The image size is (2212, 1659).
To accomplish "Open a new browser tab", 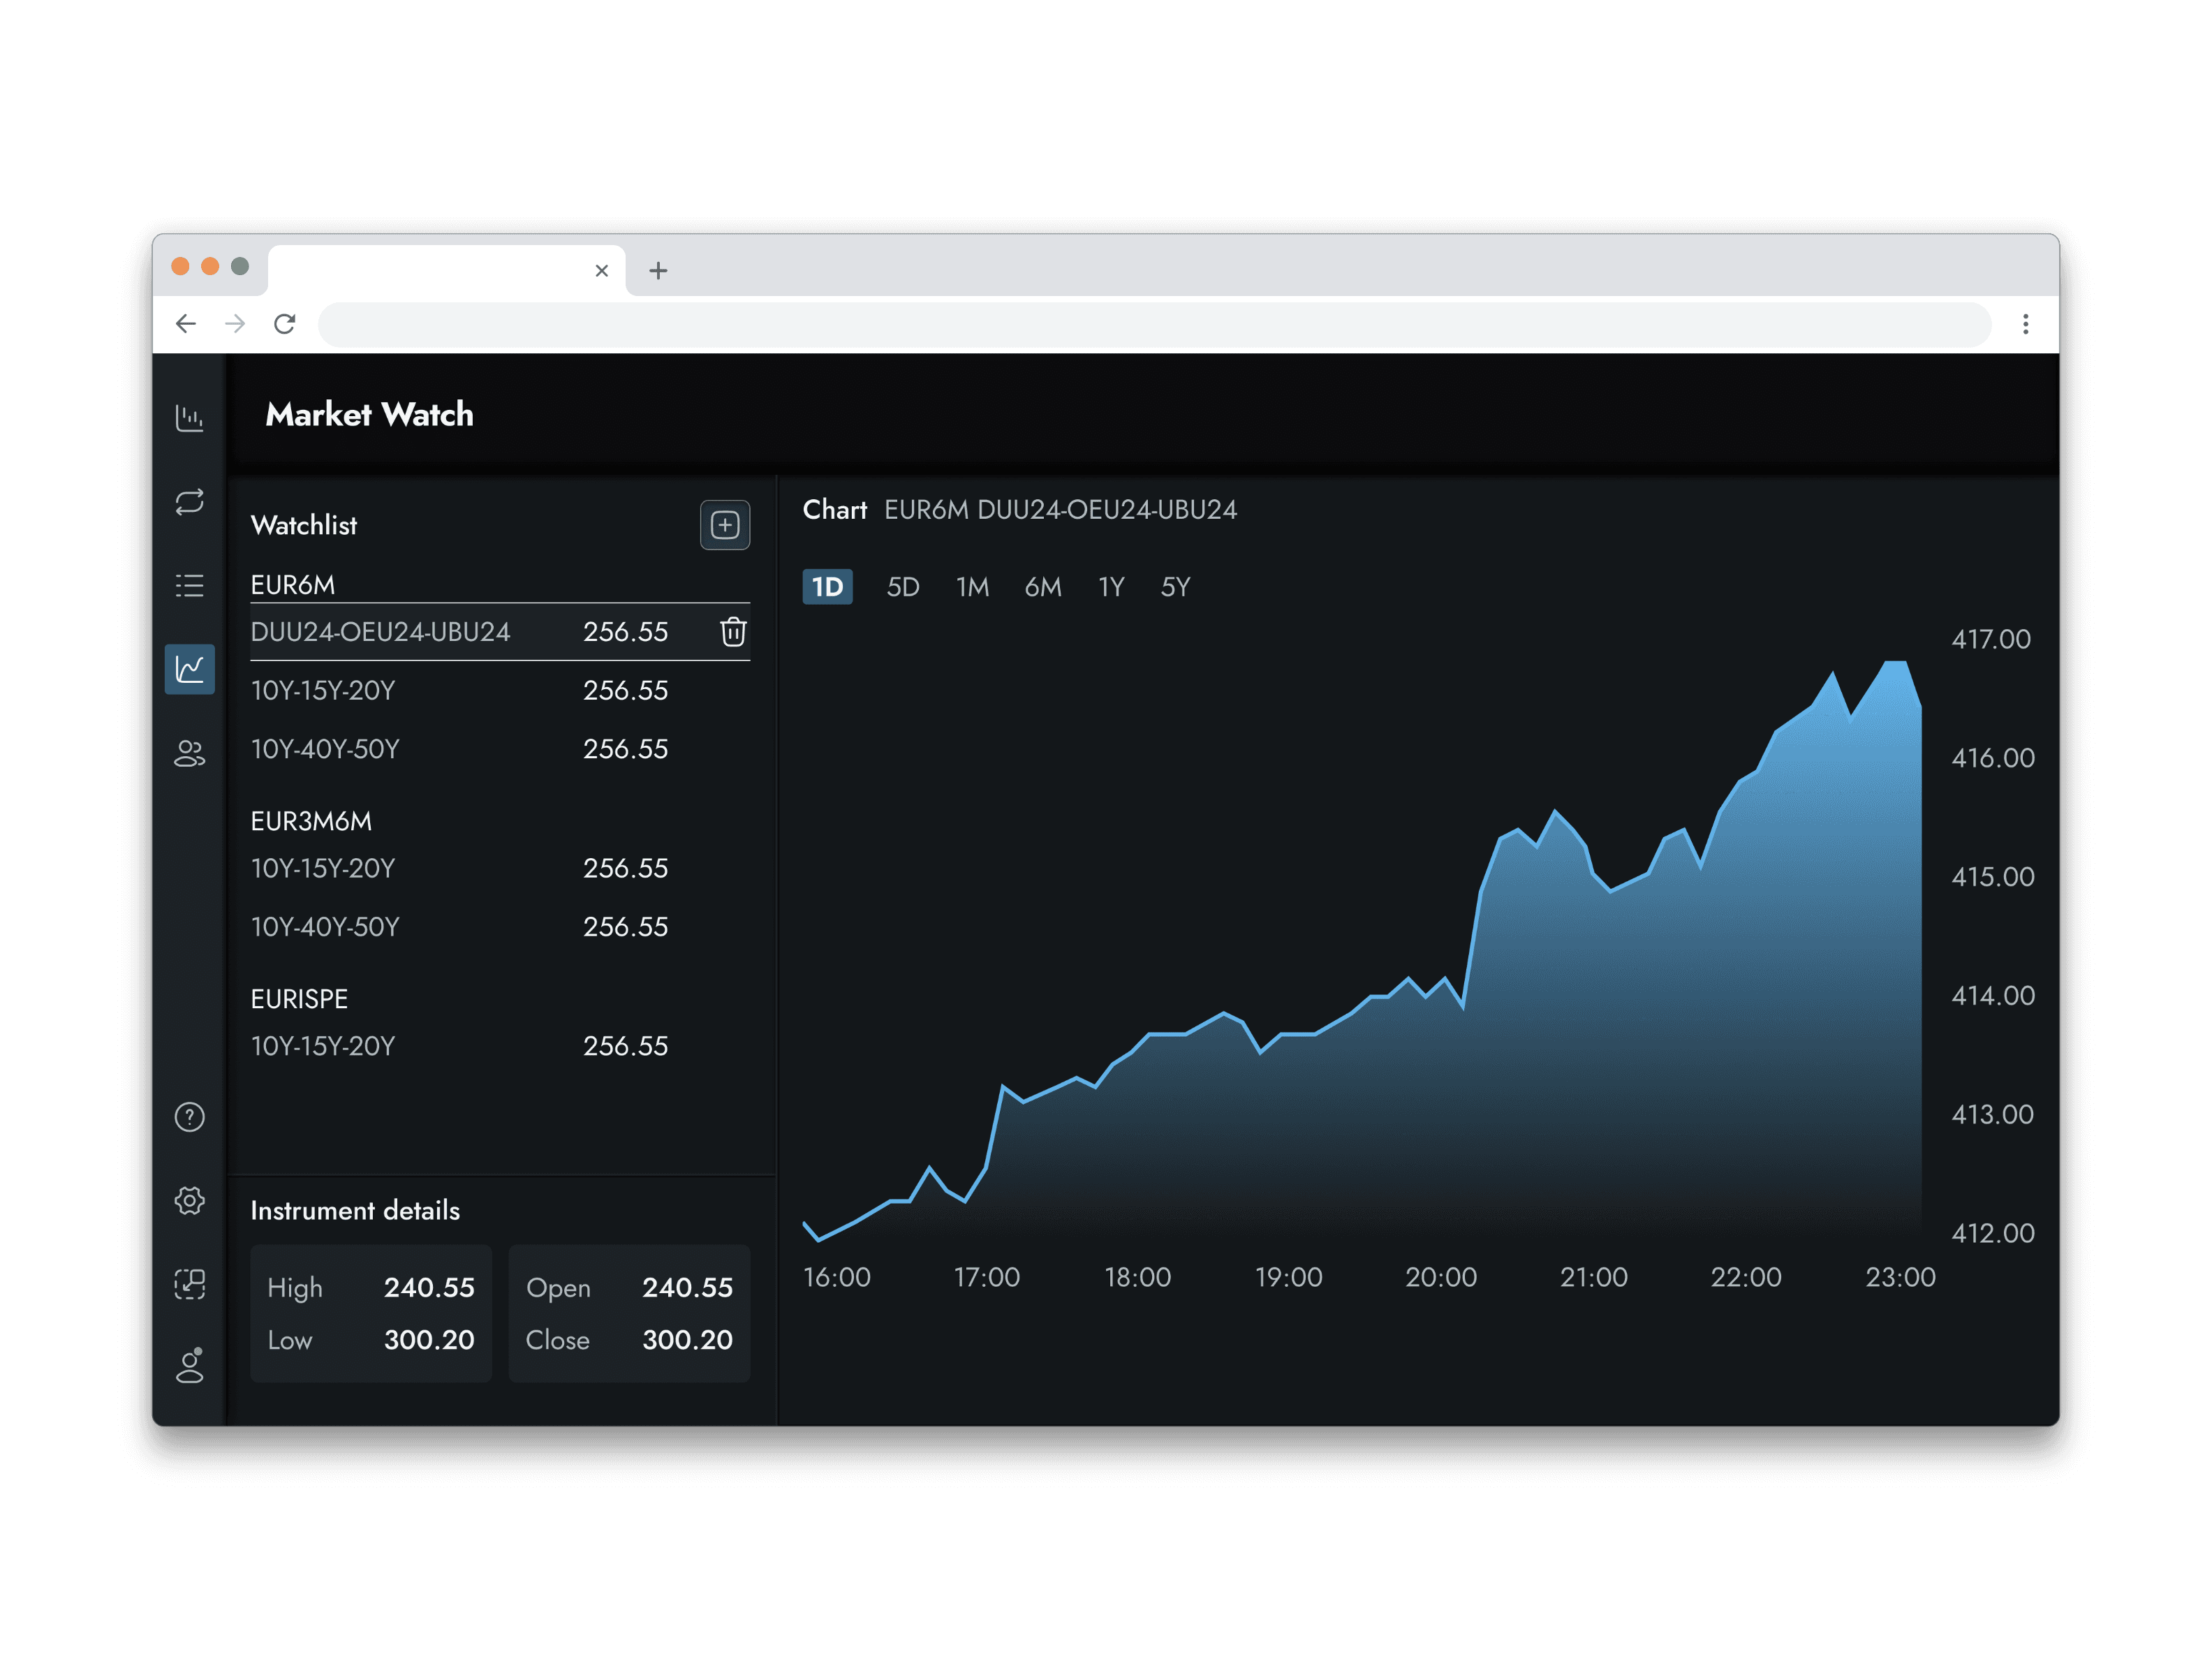I will click(x=658, y=271).
